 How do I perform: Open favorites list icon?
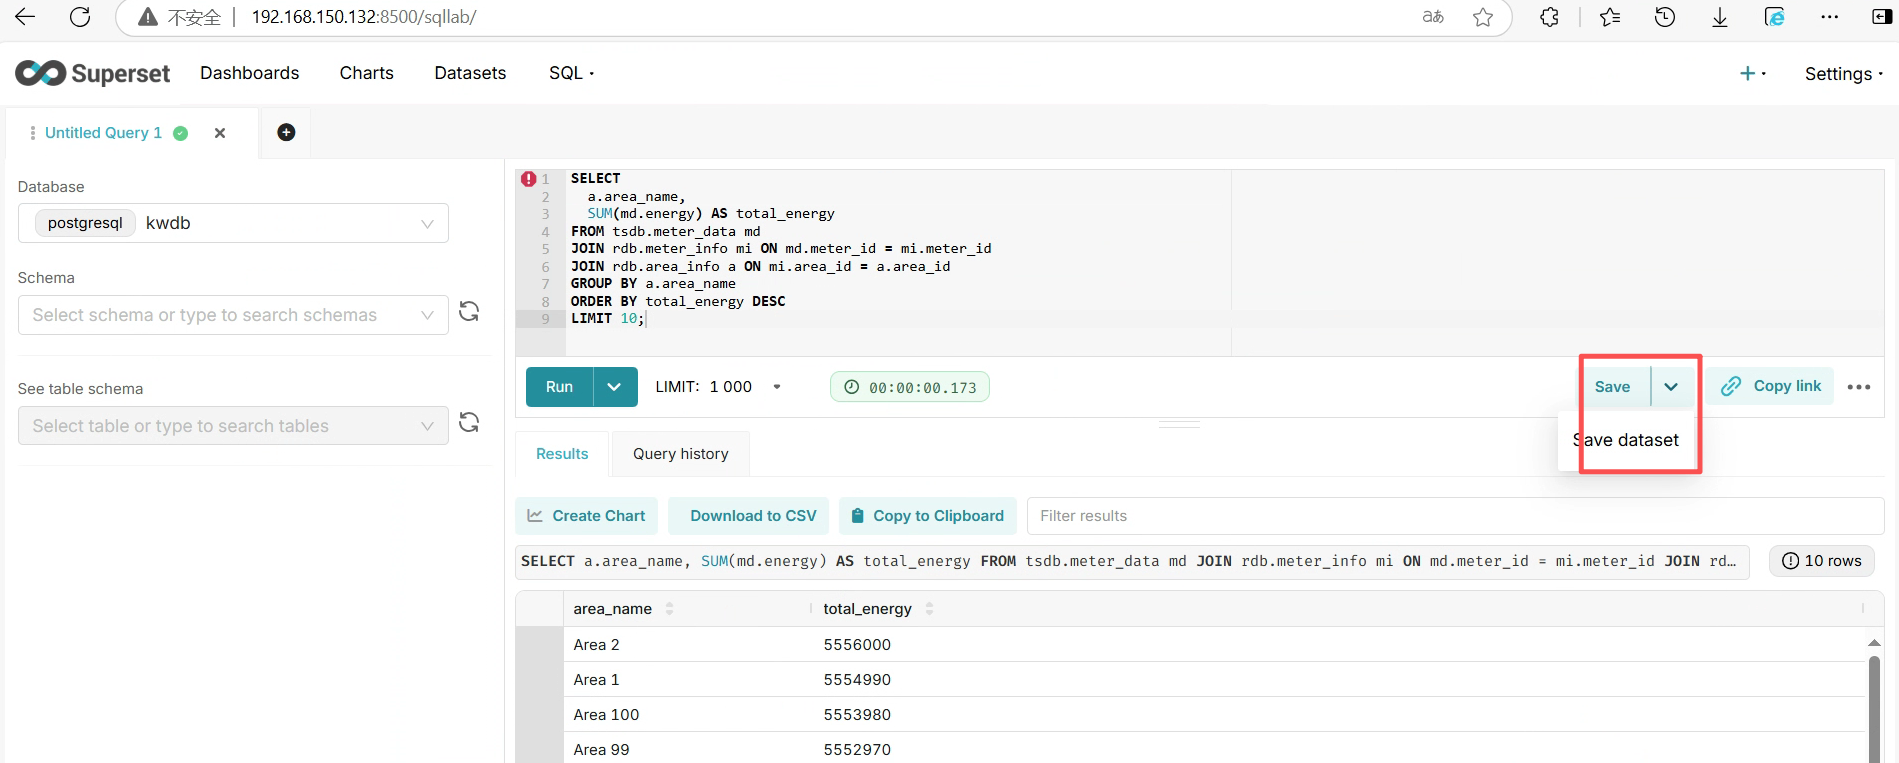pyautogui.click(x=1610, y=17)
